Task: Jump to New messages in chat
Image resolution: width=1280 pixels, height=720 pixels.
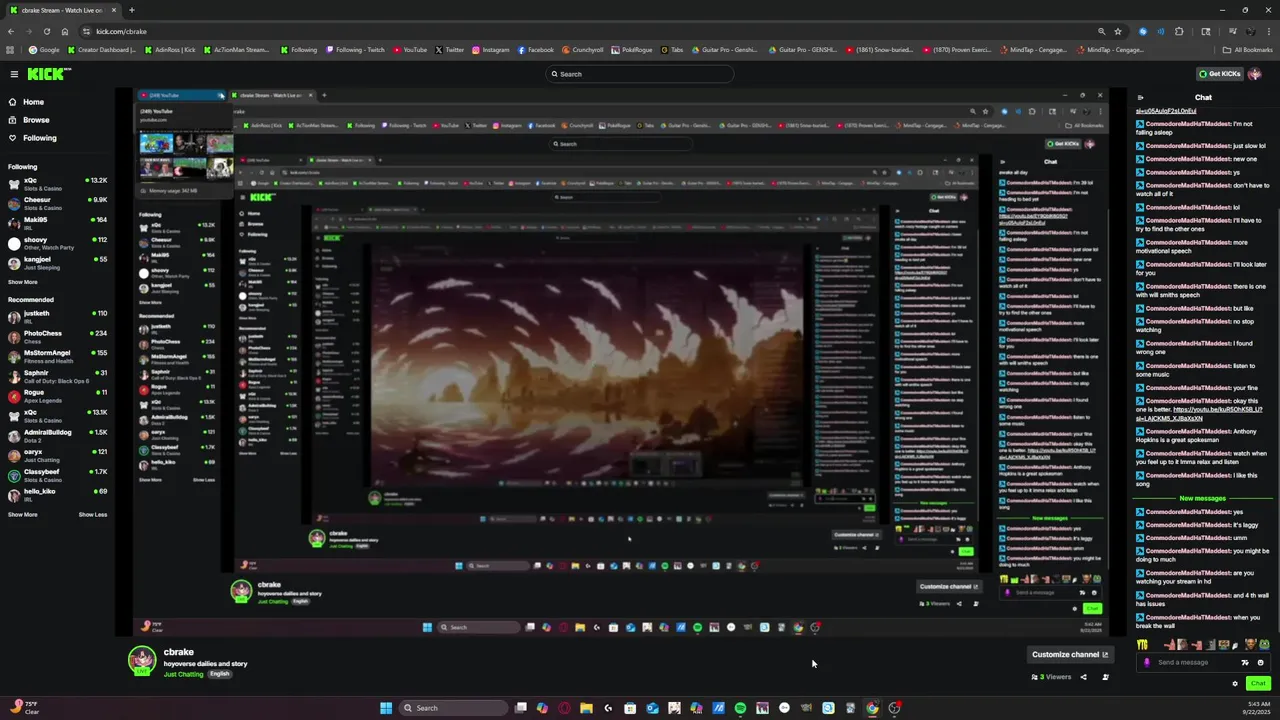Action: pyautogui.click(x=1202, y=498)
